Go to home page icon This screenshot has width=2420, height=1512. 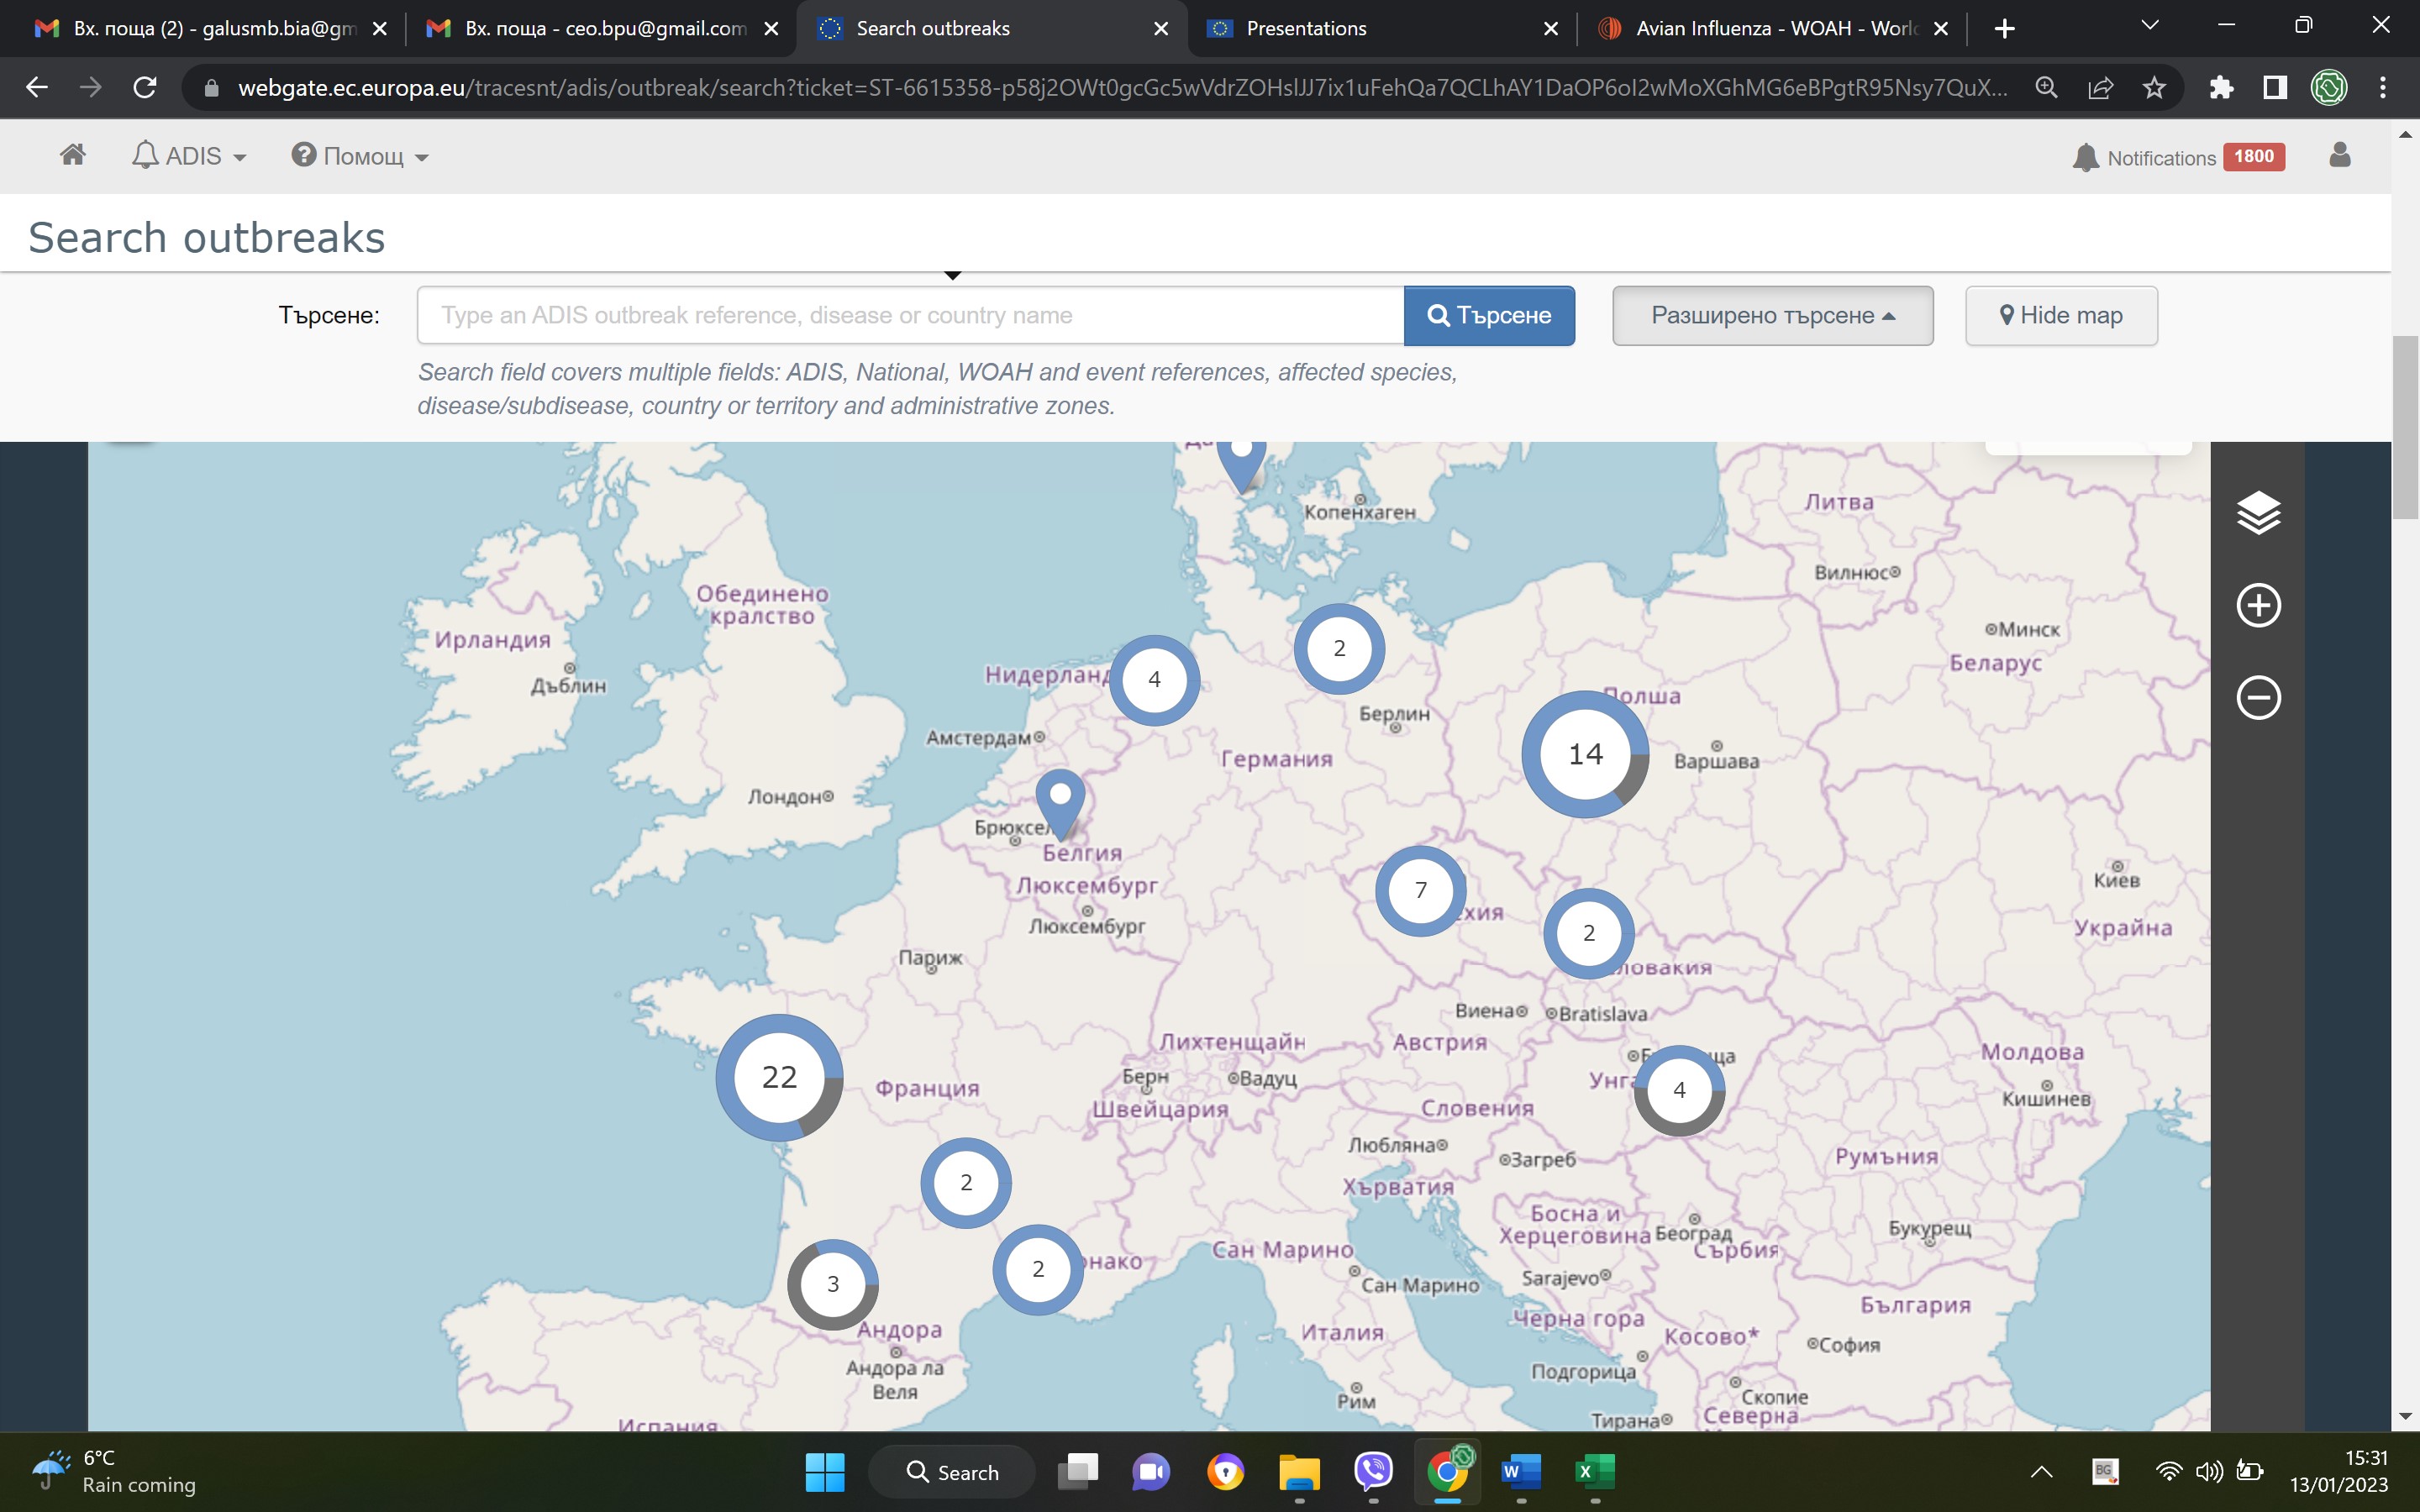tap(72, 155)
